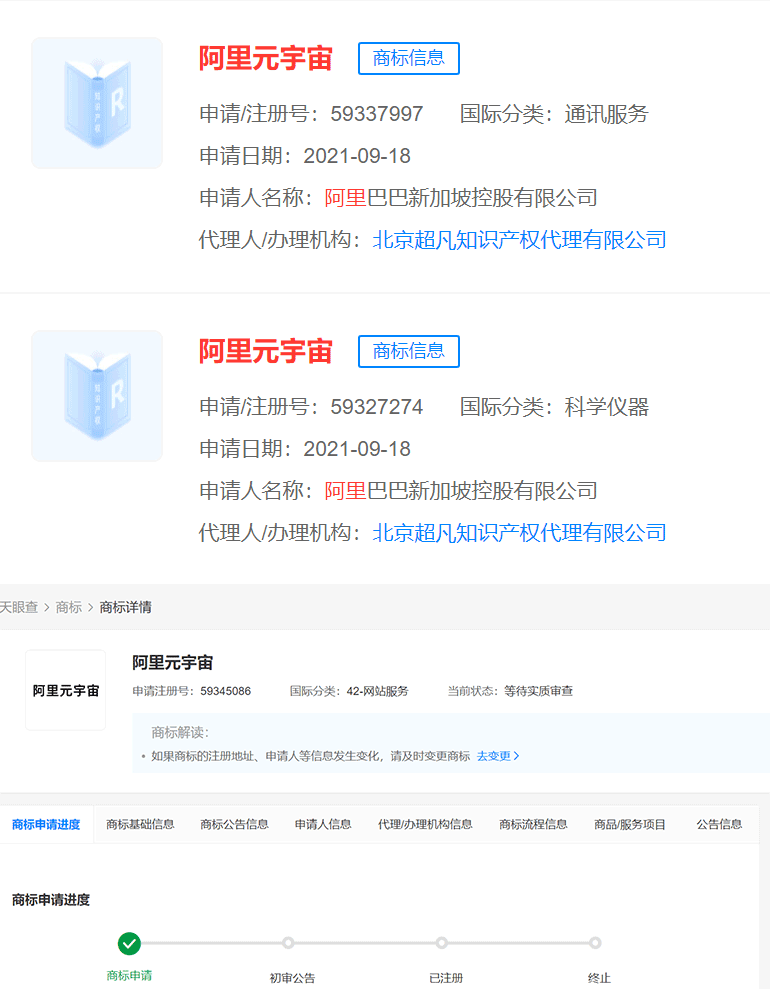The image size is (770, 989).
Task: Switch to 商品/服务项目 tab
Action: (630, 824)
